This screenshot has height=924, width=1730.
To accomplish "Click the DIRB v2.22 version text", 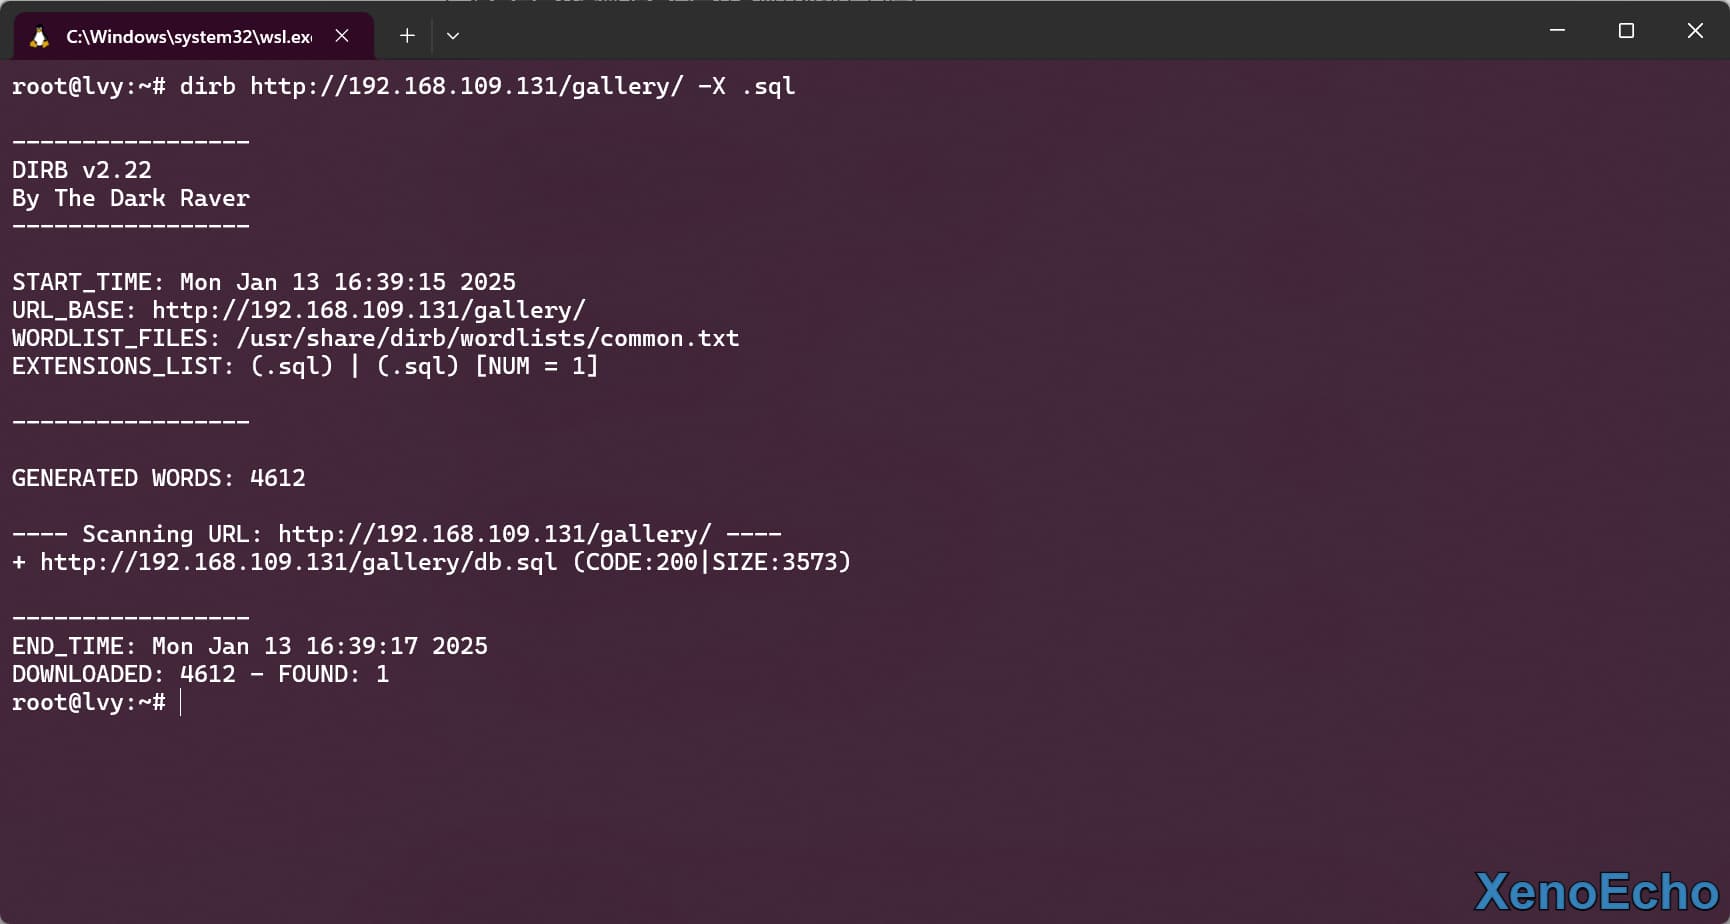I will [x=82, y=170].
